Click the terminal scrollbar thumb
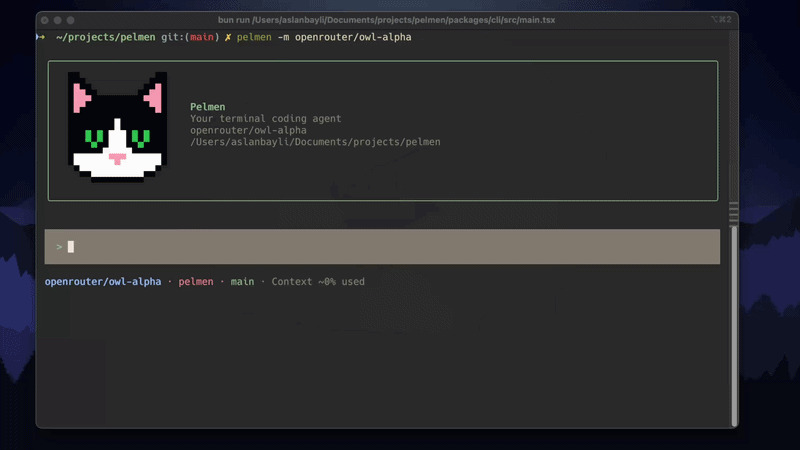The image size is (800, 450). (734, 326)
